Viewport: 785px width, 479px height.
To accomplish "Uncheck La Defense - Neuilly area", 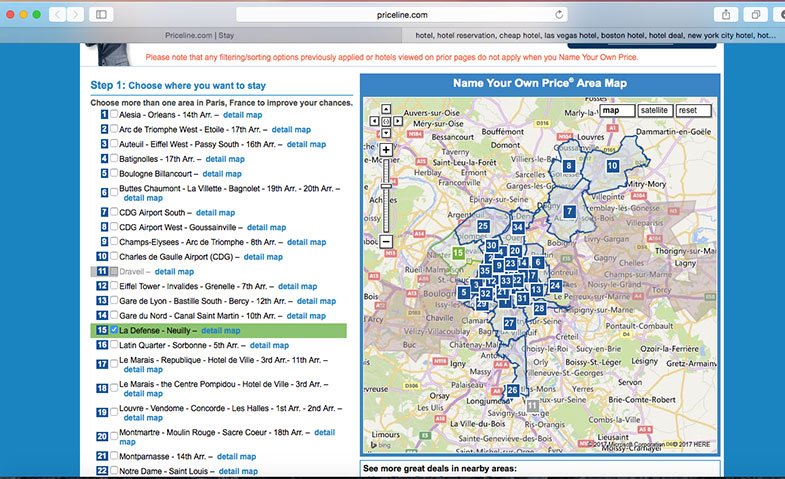I will coord(114,330).
